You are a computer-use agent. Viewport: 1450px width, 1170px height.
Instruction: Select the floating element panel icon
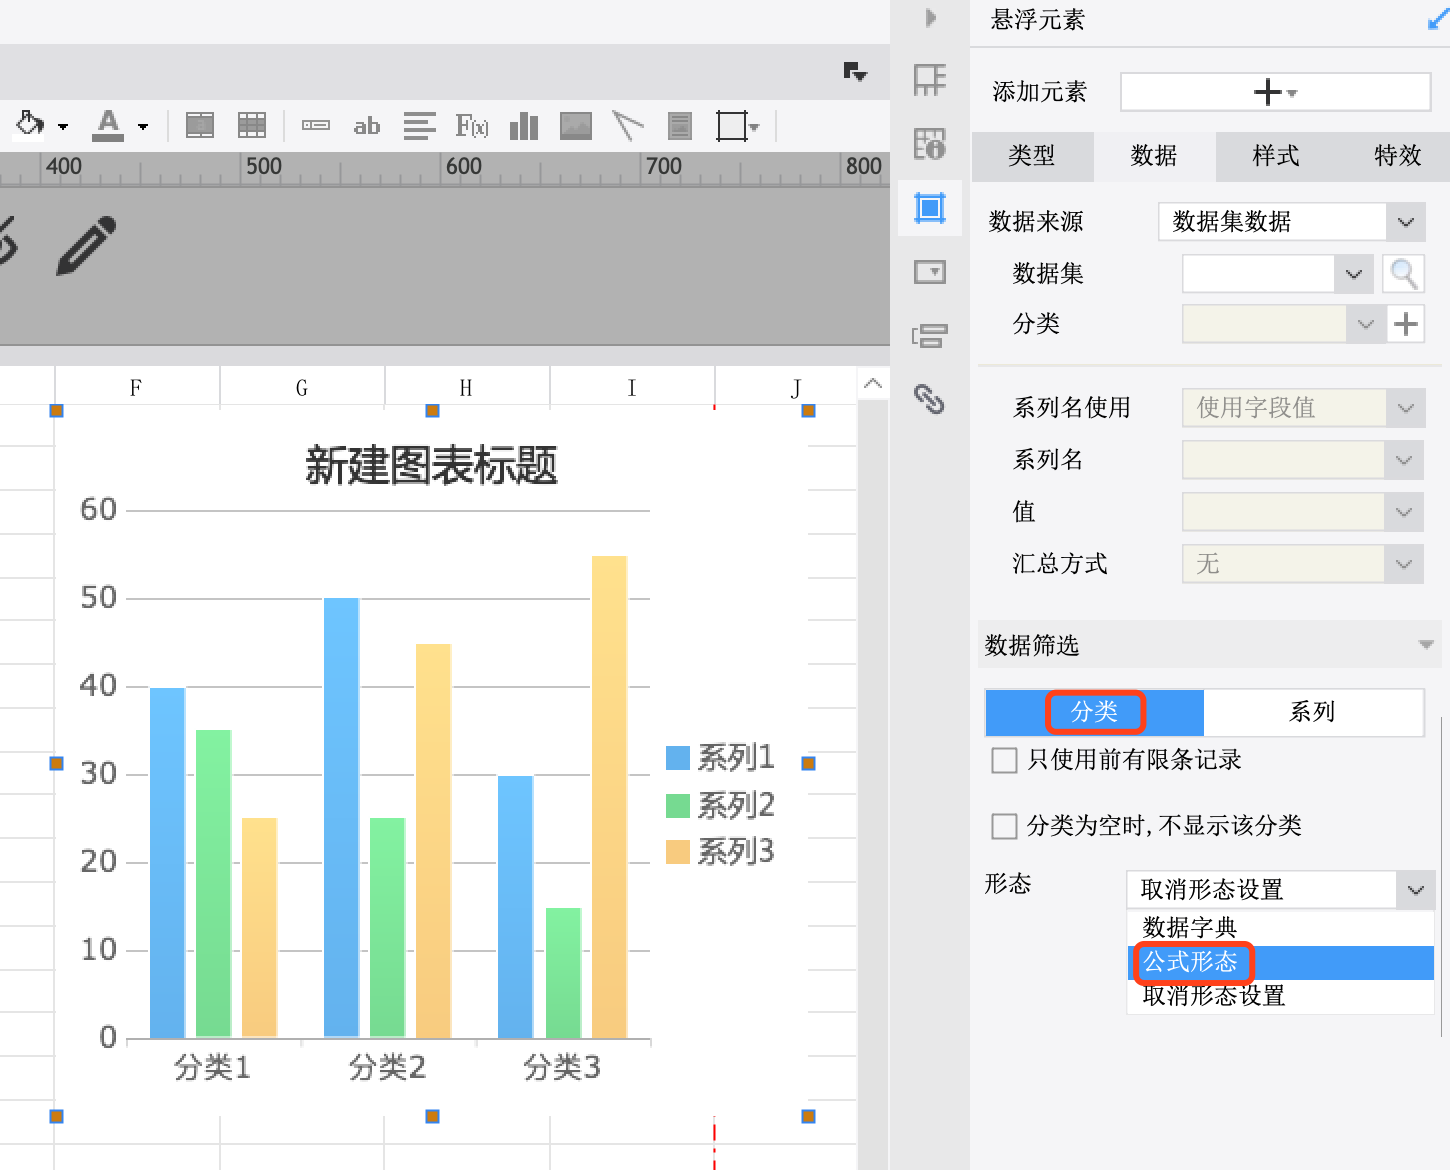click(930, 208)
